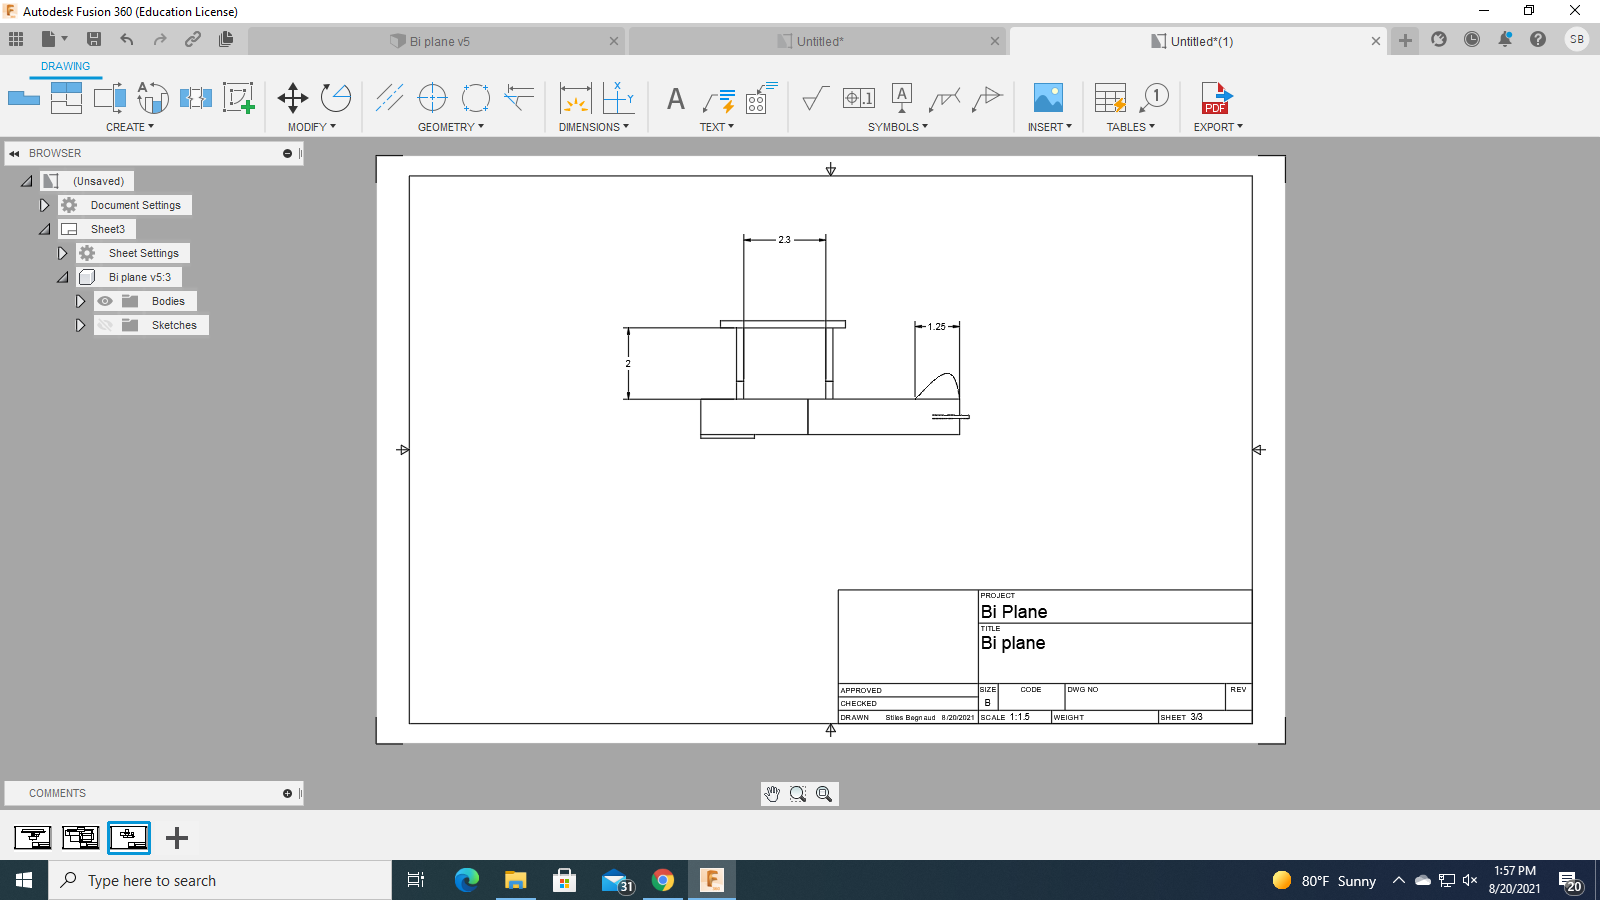Expand the Document Settings tree item
This screenshot has height=900, width=1600.
click(x=44, y=204)
